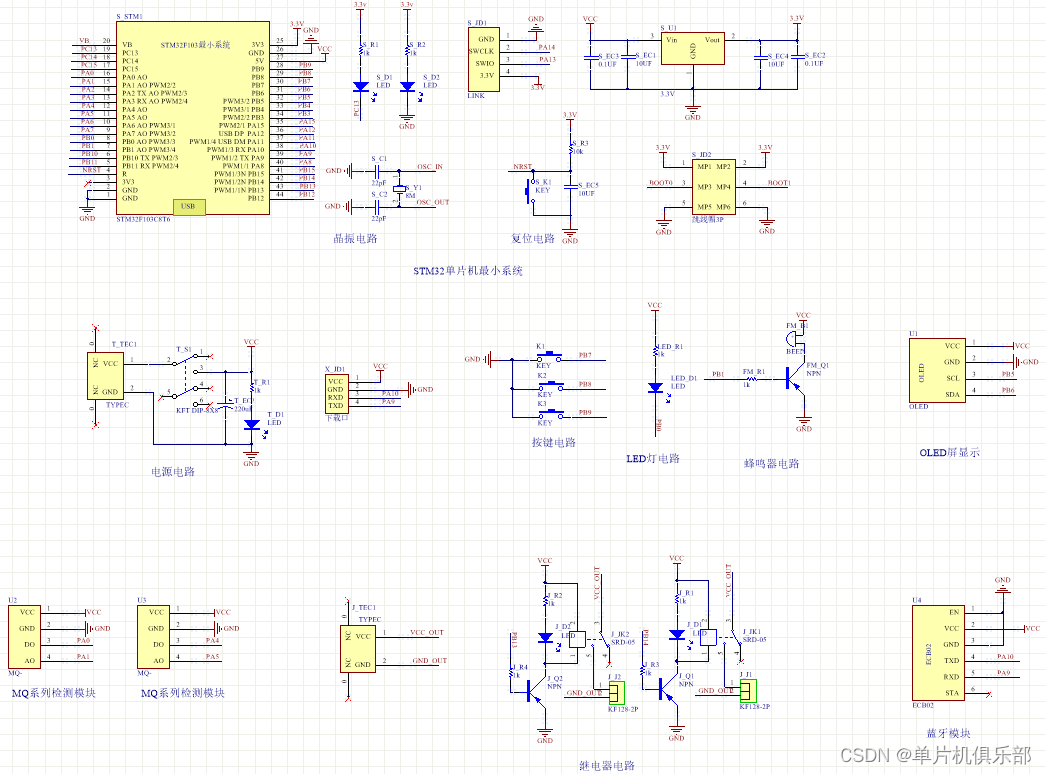Click the T_R1 1k resistor
This screenshot has width=1046, height=774.
[252, 386]
